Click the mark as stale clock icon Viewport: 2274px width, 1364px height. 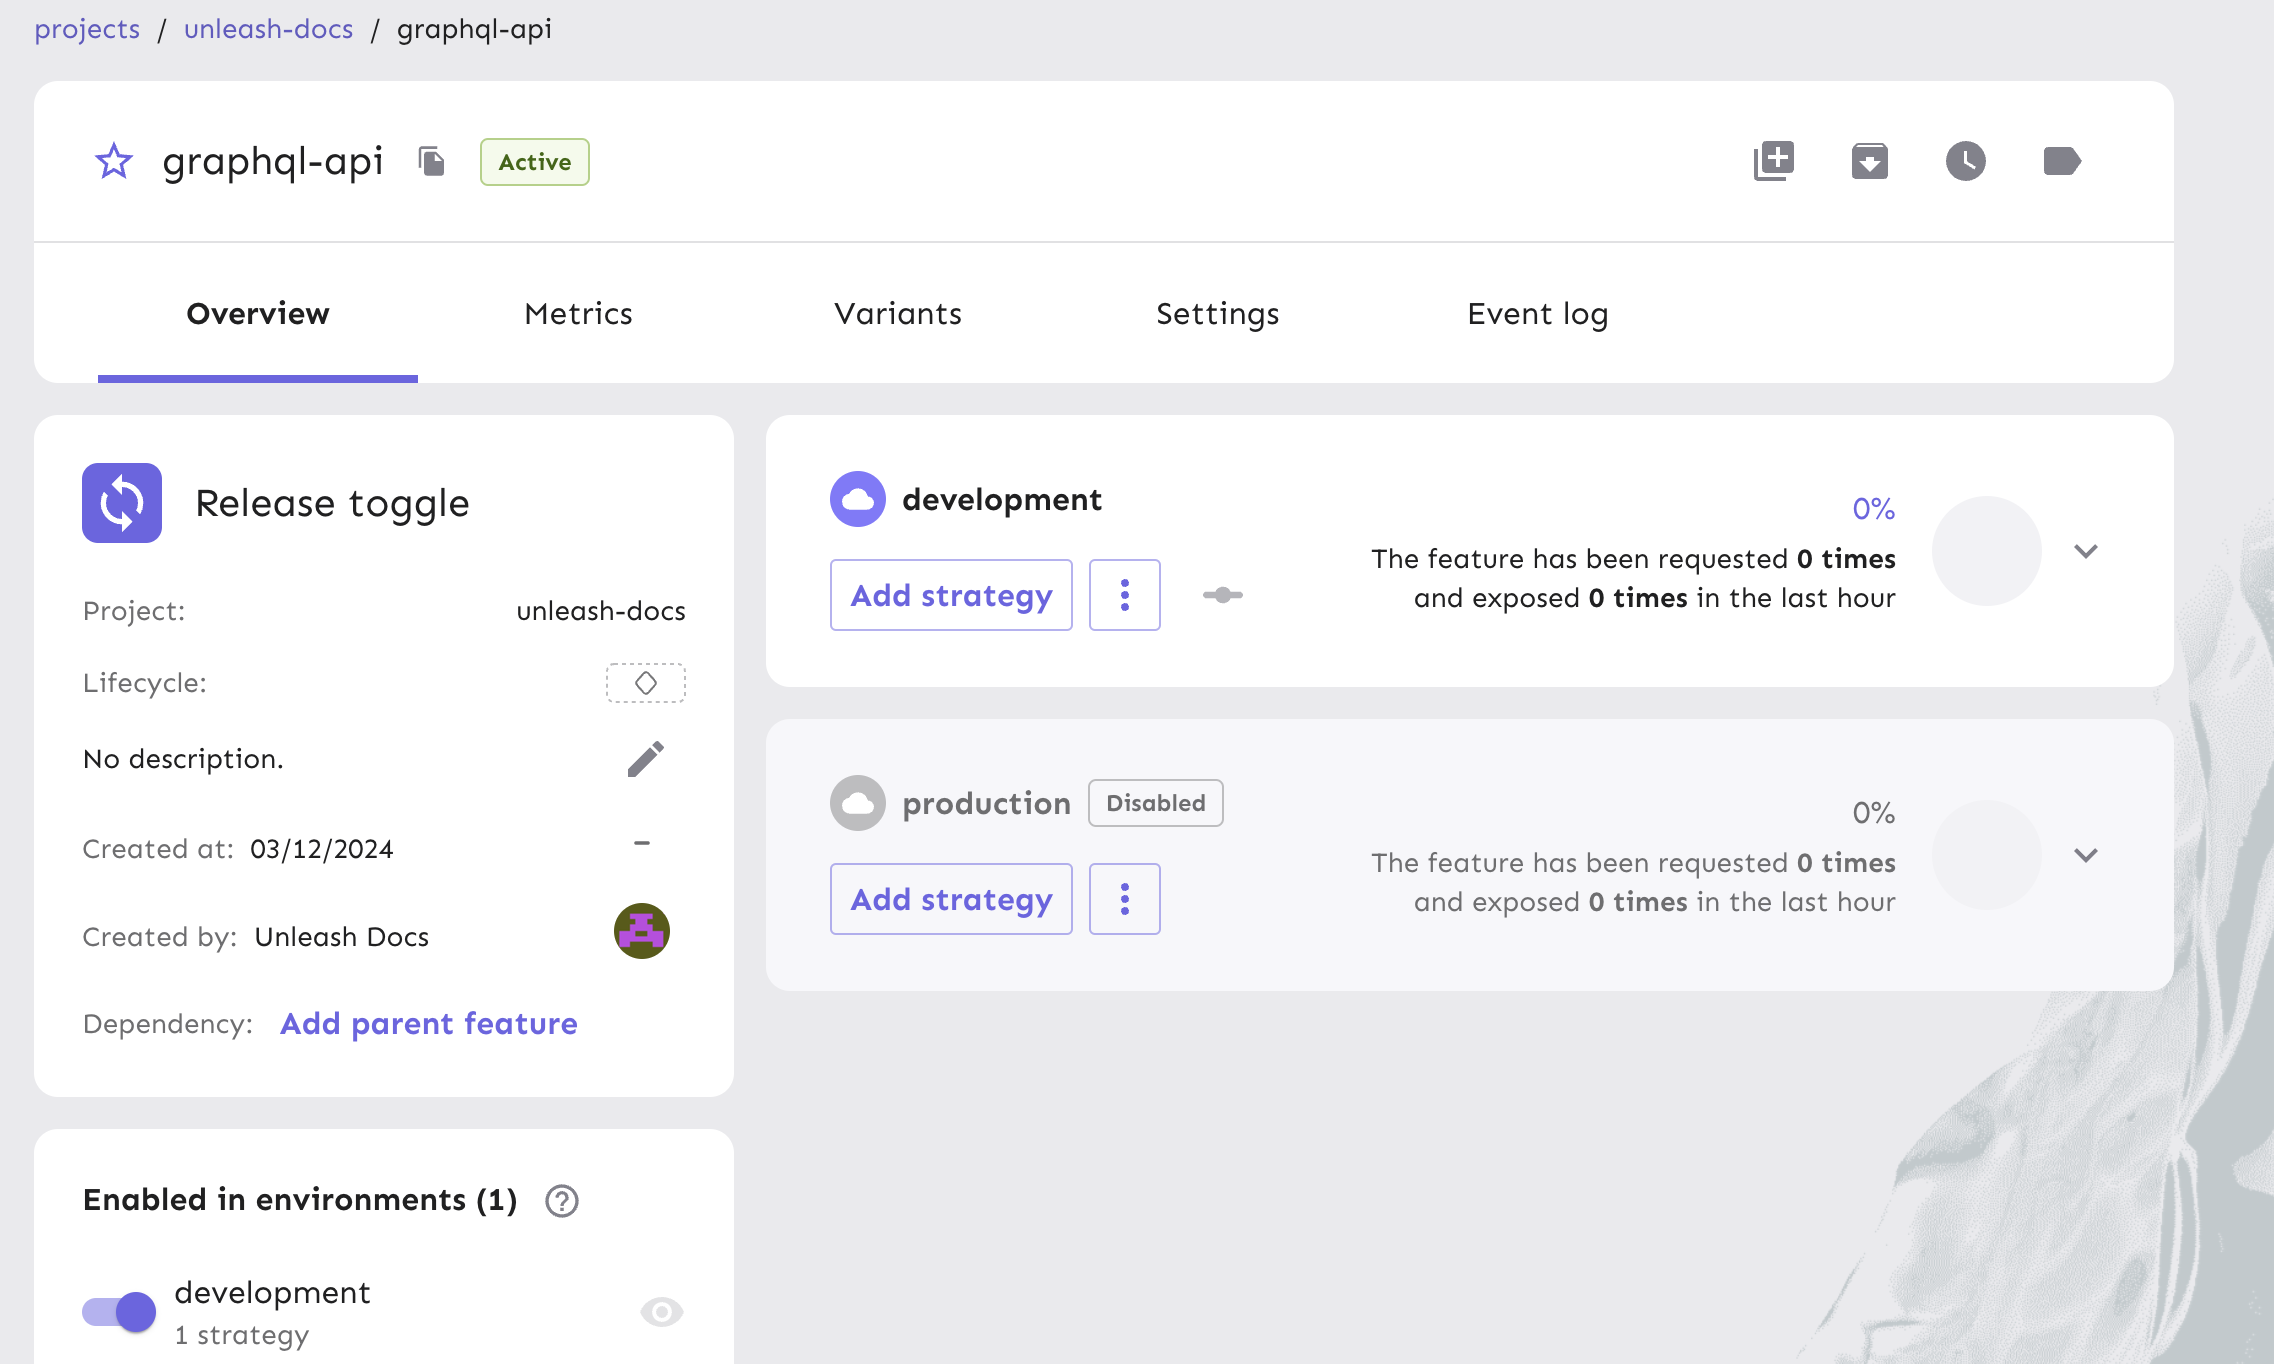coord(1965,161)
